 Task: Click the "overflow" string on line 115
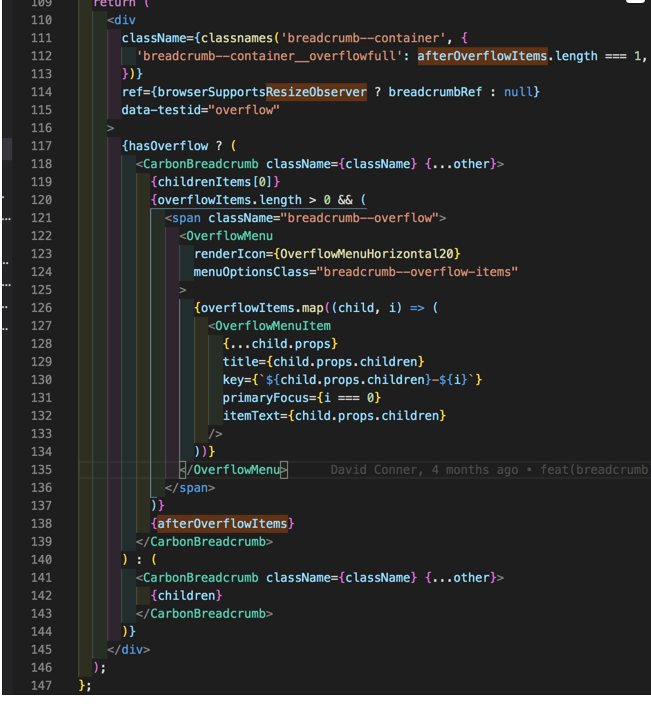coord(244,110)
